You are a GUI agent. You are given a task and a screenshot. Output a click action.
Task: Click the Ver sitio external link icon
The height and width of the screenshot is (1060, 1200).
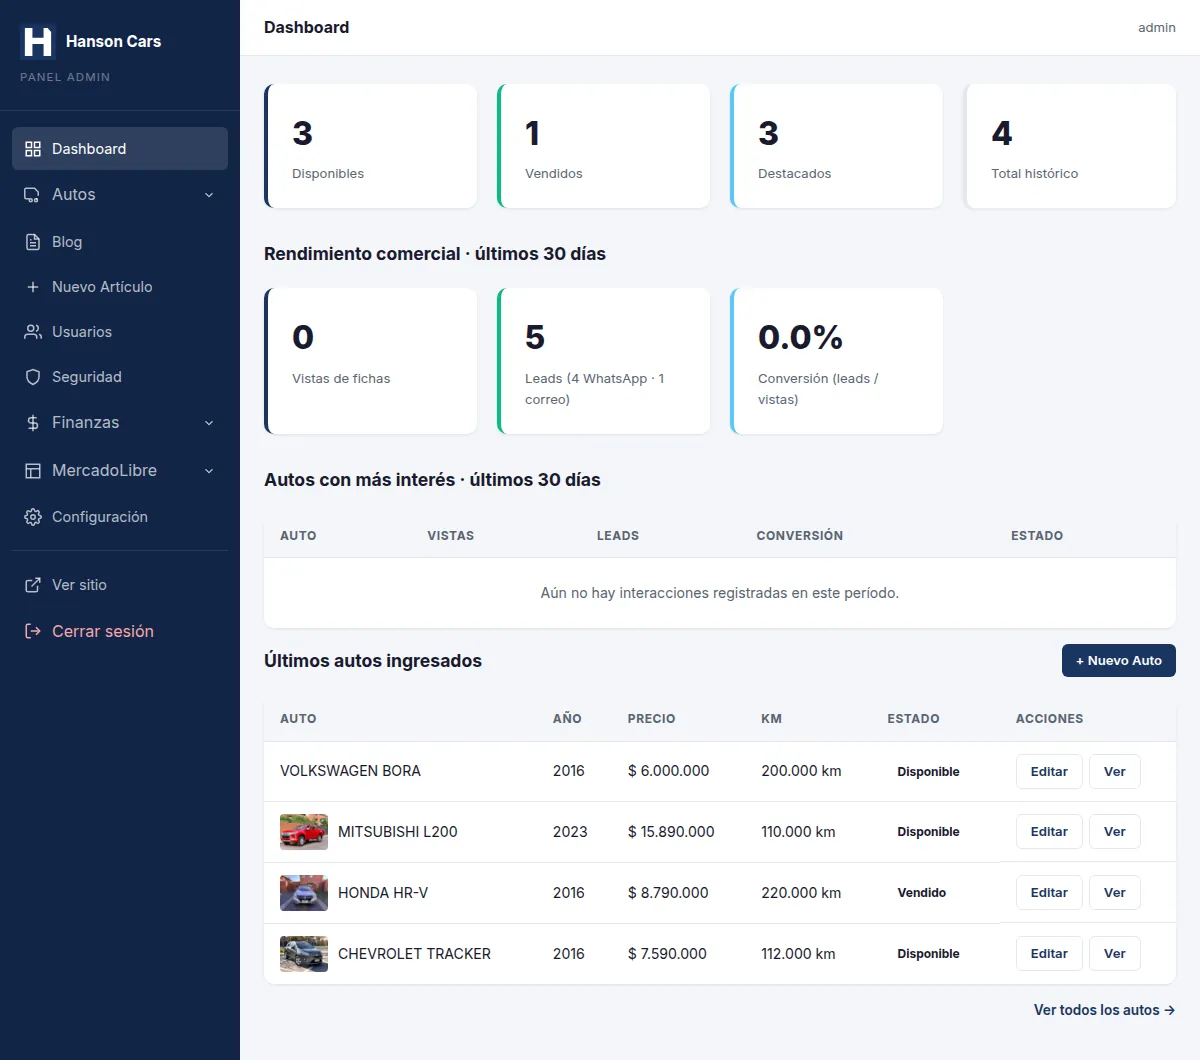point(33,585)
